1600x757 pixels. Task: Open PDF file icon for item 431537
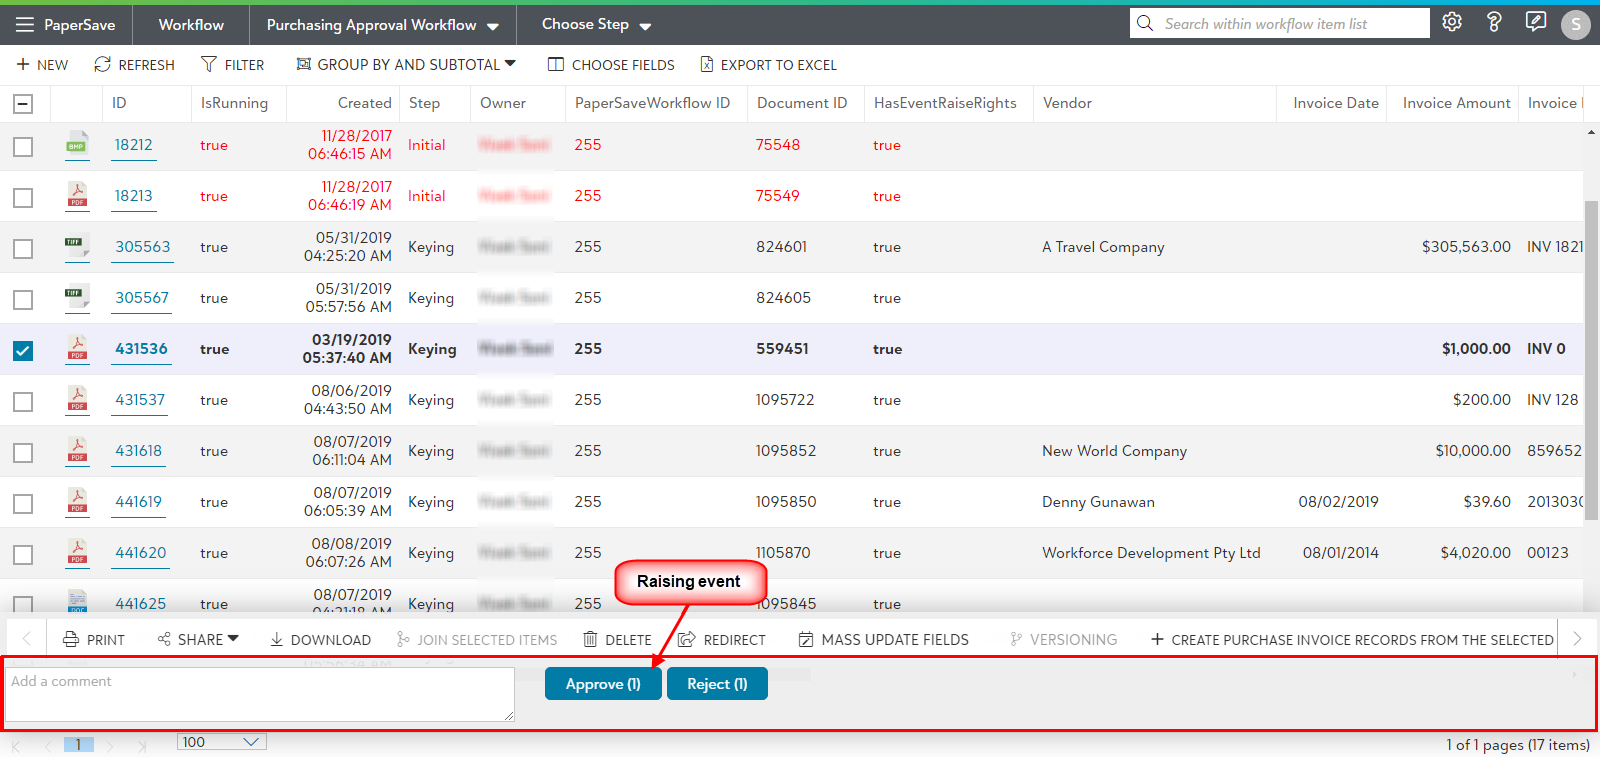[x=77, y=400]
